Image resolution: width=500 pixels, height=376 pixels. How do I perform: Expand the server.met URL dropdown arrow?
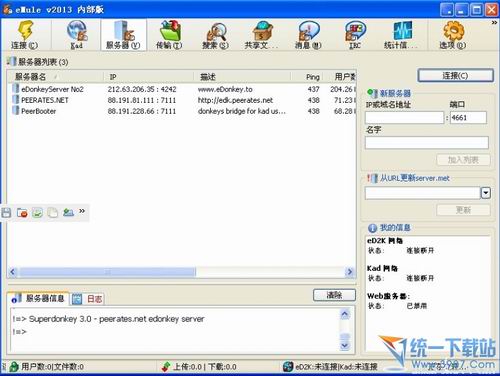485,193
